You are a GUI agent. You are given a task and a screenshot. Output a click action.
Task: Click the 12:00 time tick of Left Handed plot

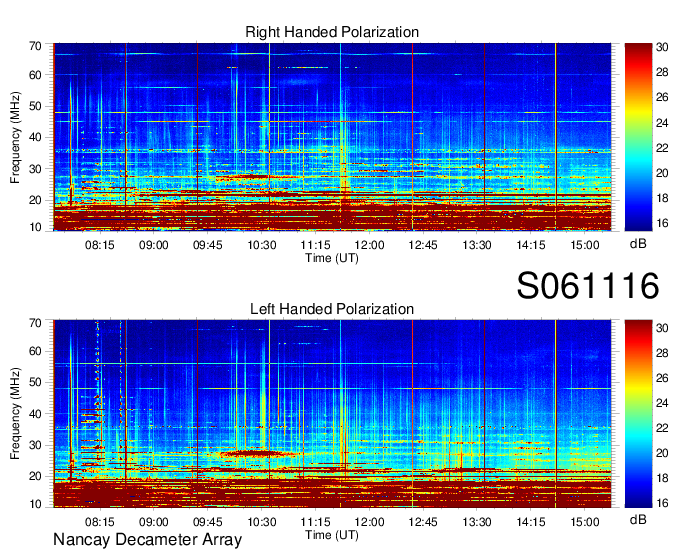(369, 522)
